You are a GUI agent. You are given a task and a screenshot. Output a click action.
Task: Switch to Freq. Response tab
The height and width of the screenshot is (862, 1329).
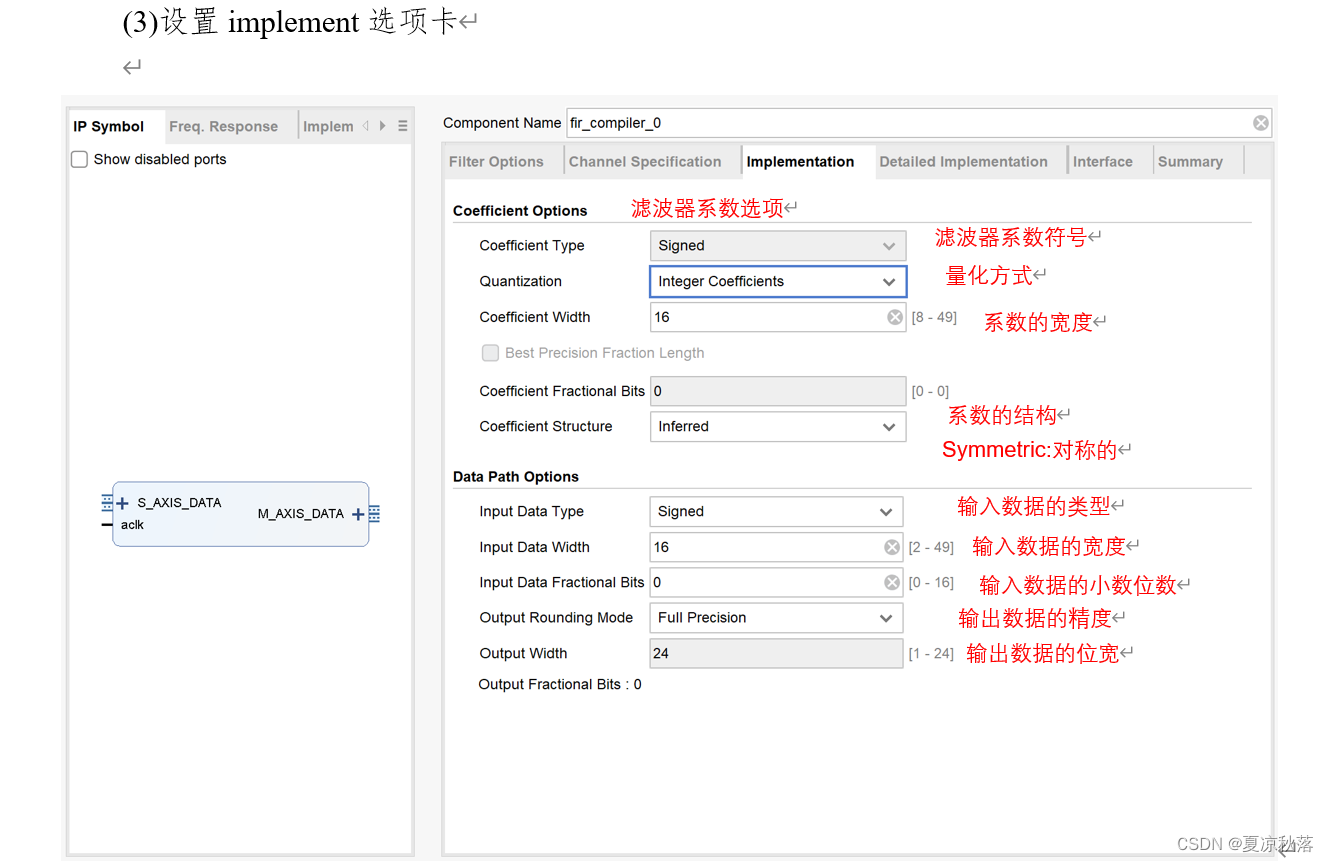(224, 126)
